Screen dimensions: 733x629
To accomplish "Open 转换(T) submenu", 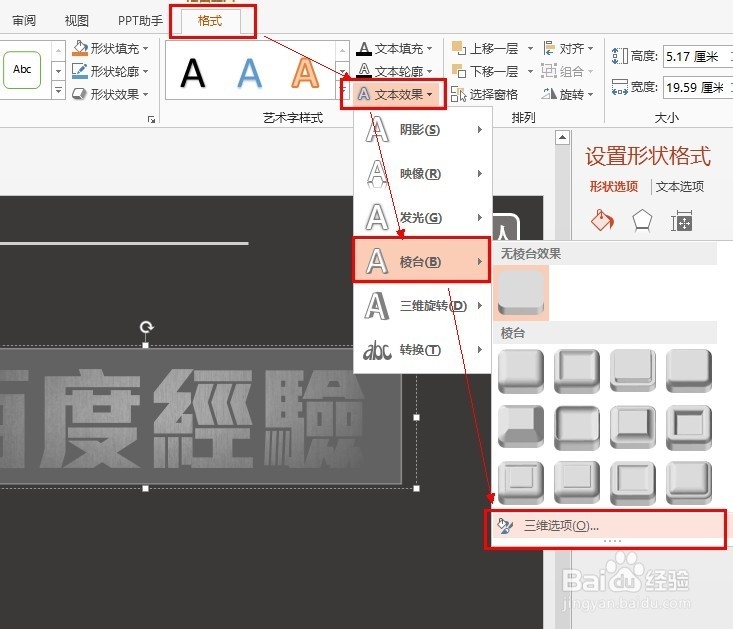I will pos(423,350).
